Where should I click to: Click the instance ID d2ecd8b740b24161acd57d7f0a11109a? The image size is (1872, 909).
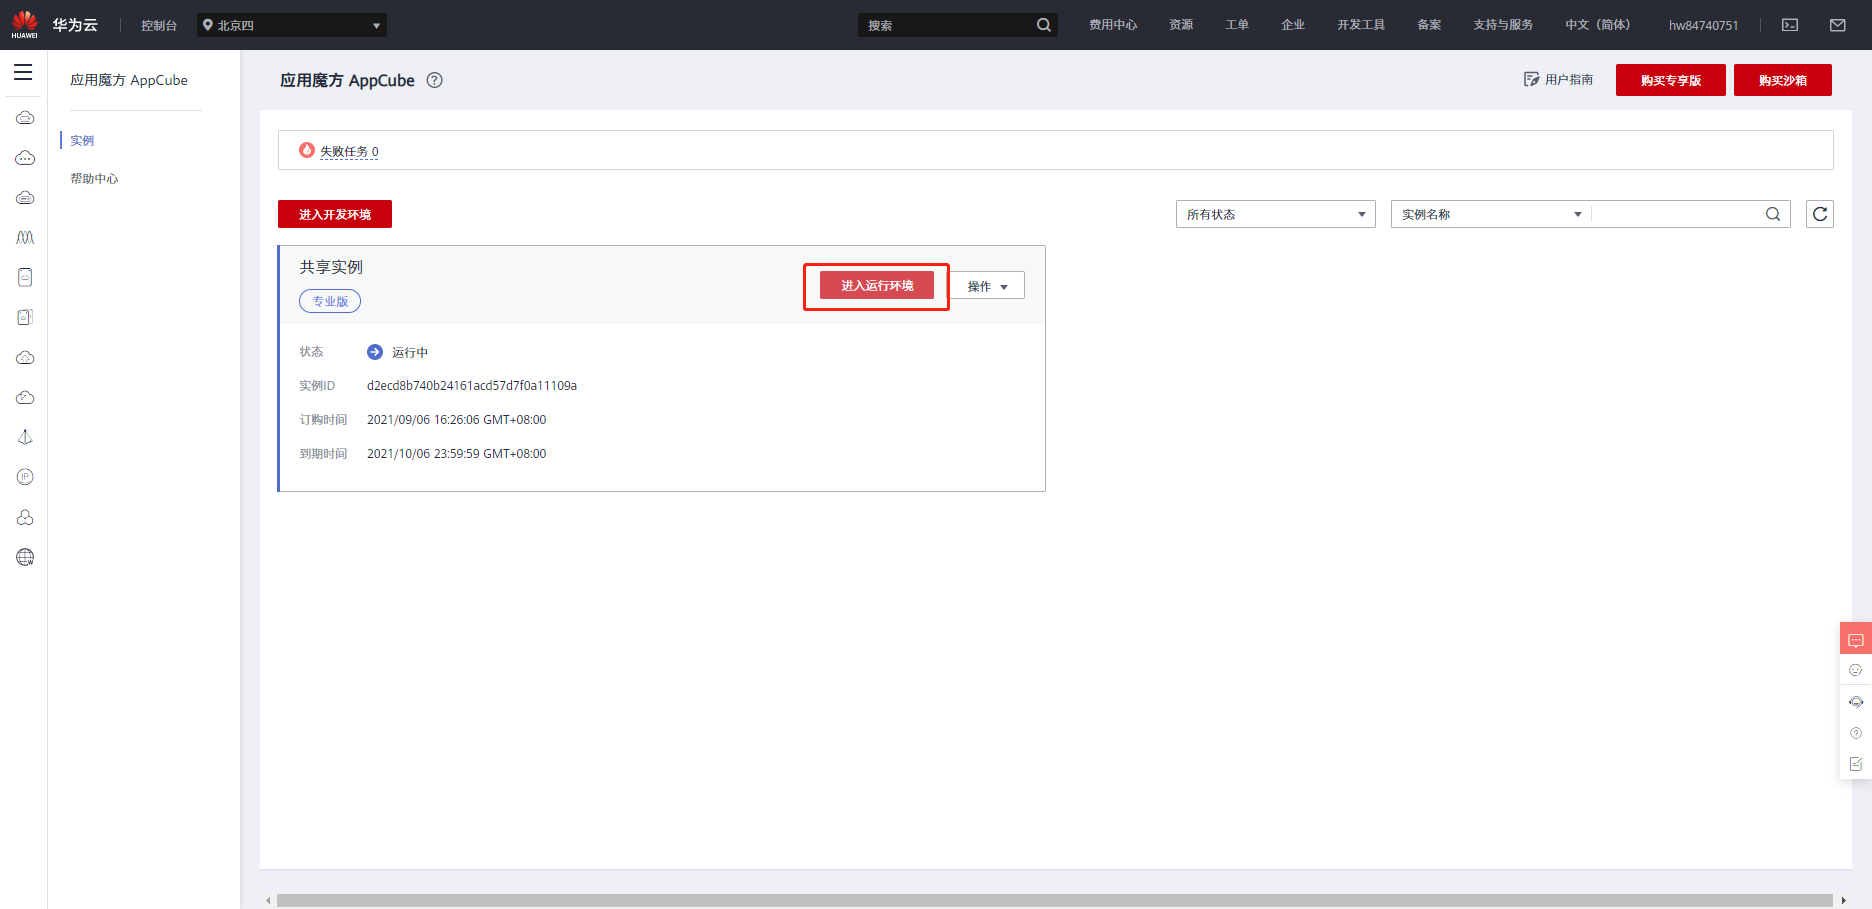click(472, 386)
